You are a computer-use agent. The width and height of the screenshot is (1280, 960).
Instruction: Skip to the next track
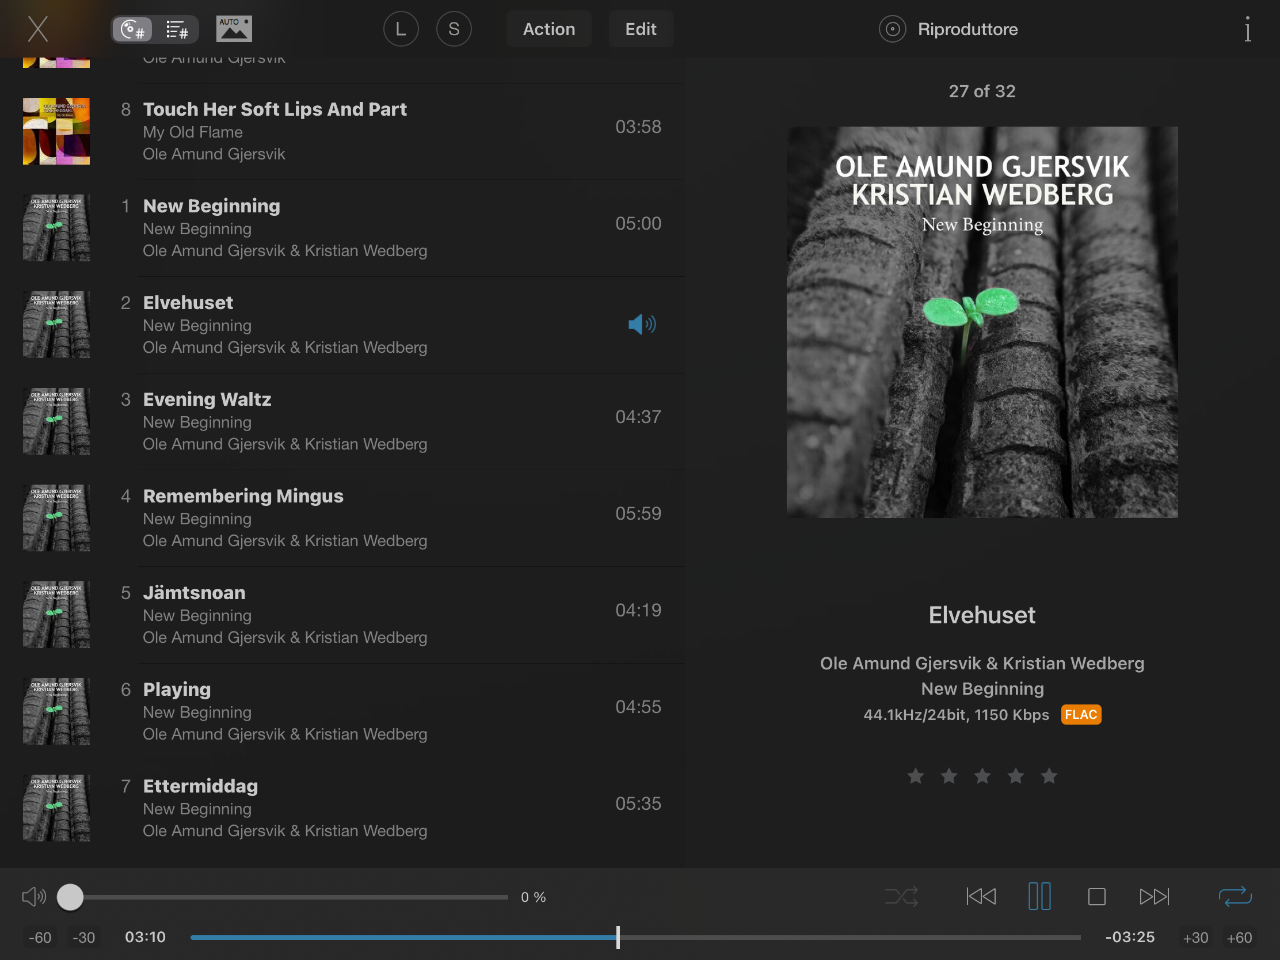click(x=1154, y=897)
